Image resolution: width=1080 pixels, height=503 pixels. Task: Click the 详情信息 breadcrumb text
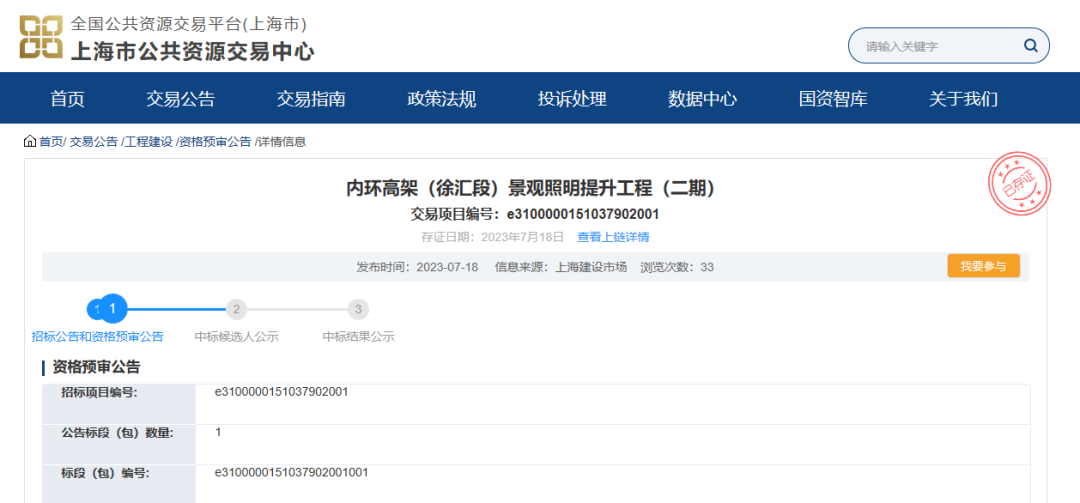[282, 142]
